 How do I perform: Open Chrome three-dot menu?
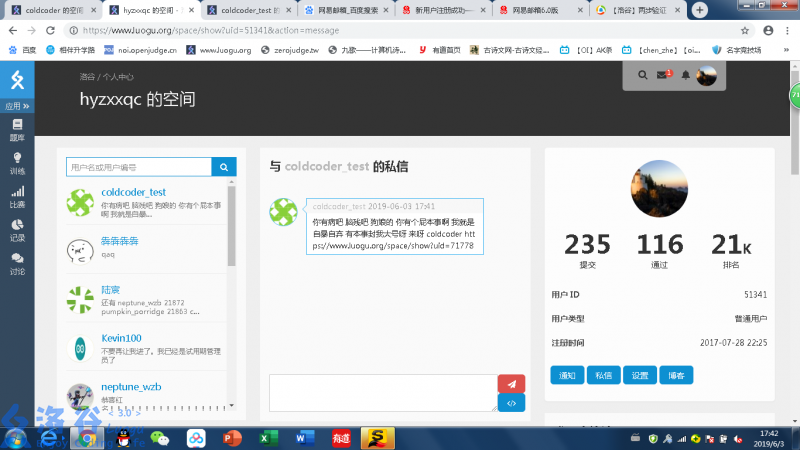[x=787, y=30]
